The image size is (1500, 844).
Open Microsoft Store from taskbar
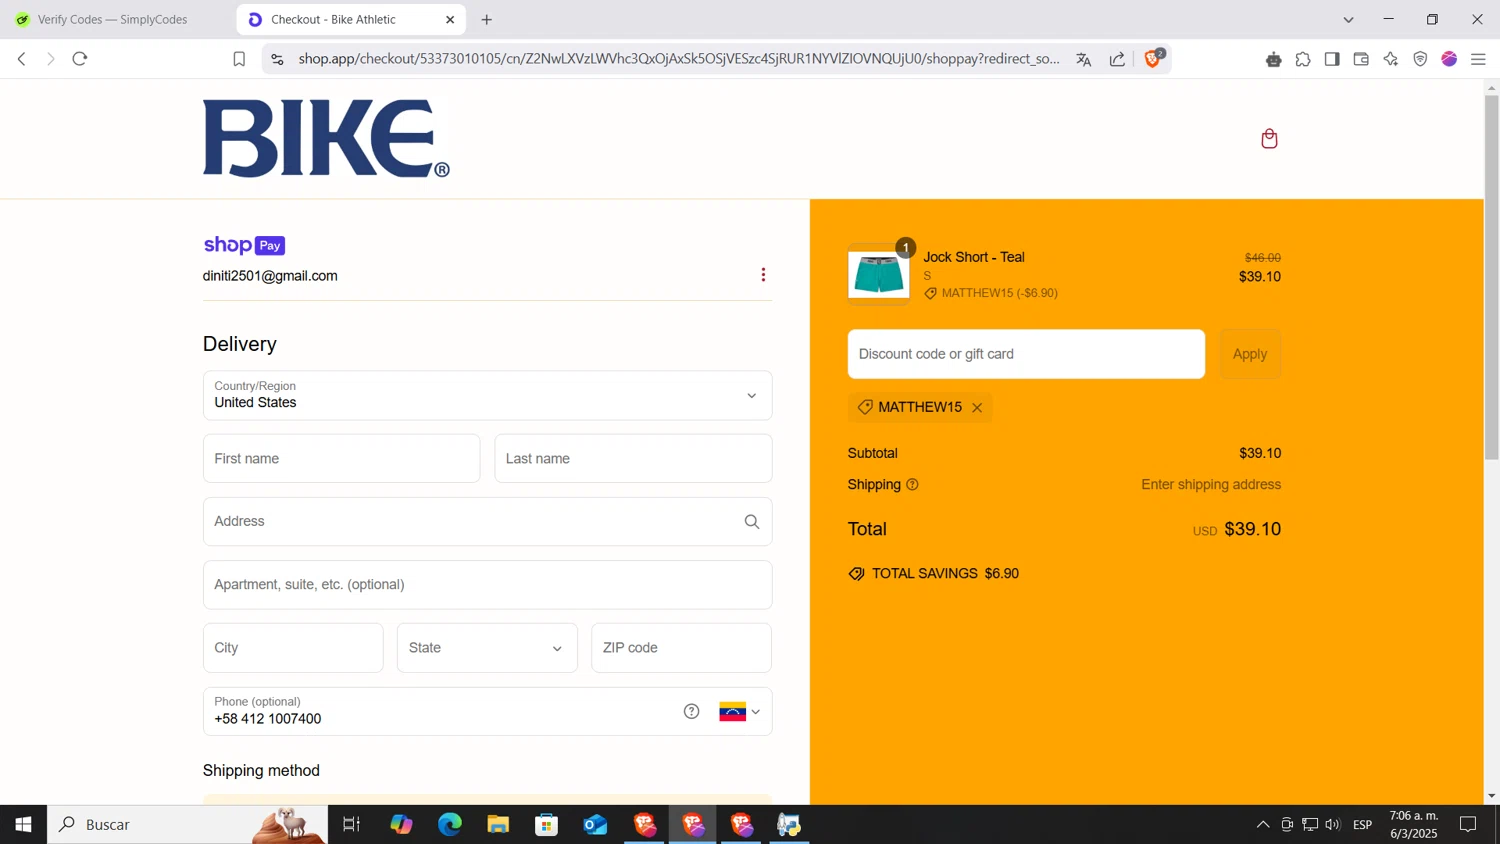[x=546, y=824]
